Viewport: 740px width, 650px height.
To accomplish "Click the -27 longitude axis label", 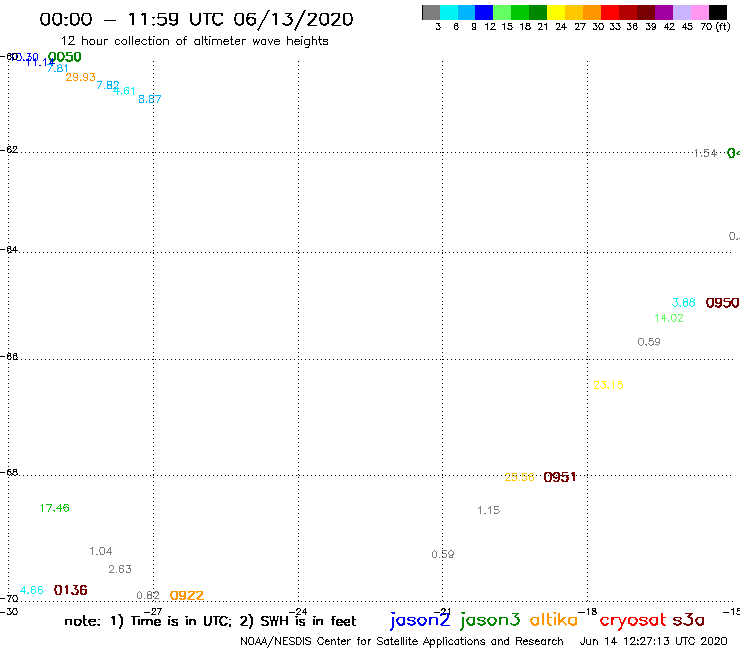I will [153, 612].
